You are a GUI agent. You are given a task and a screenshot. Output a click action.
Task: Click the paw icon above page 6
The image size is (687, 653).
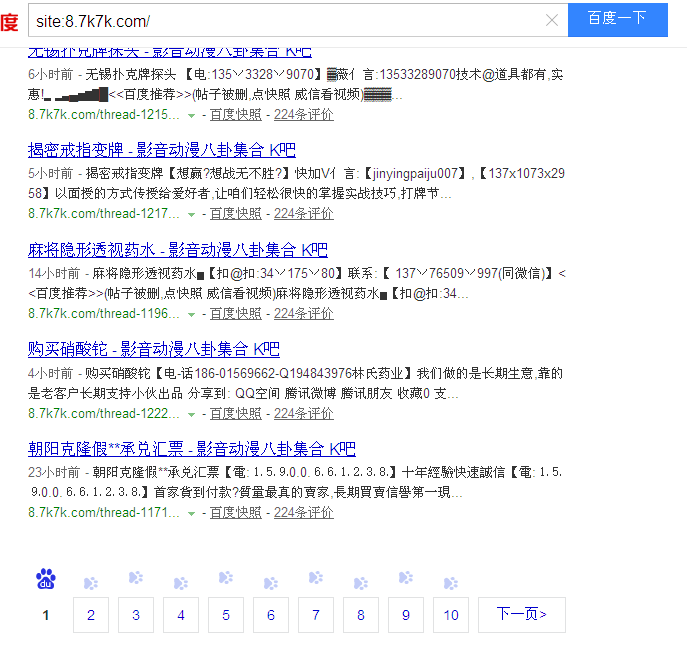(x=271, y=583)
